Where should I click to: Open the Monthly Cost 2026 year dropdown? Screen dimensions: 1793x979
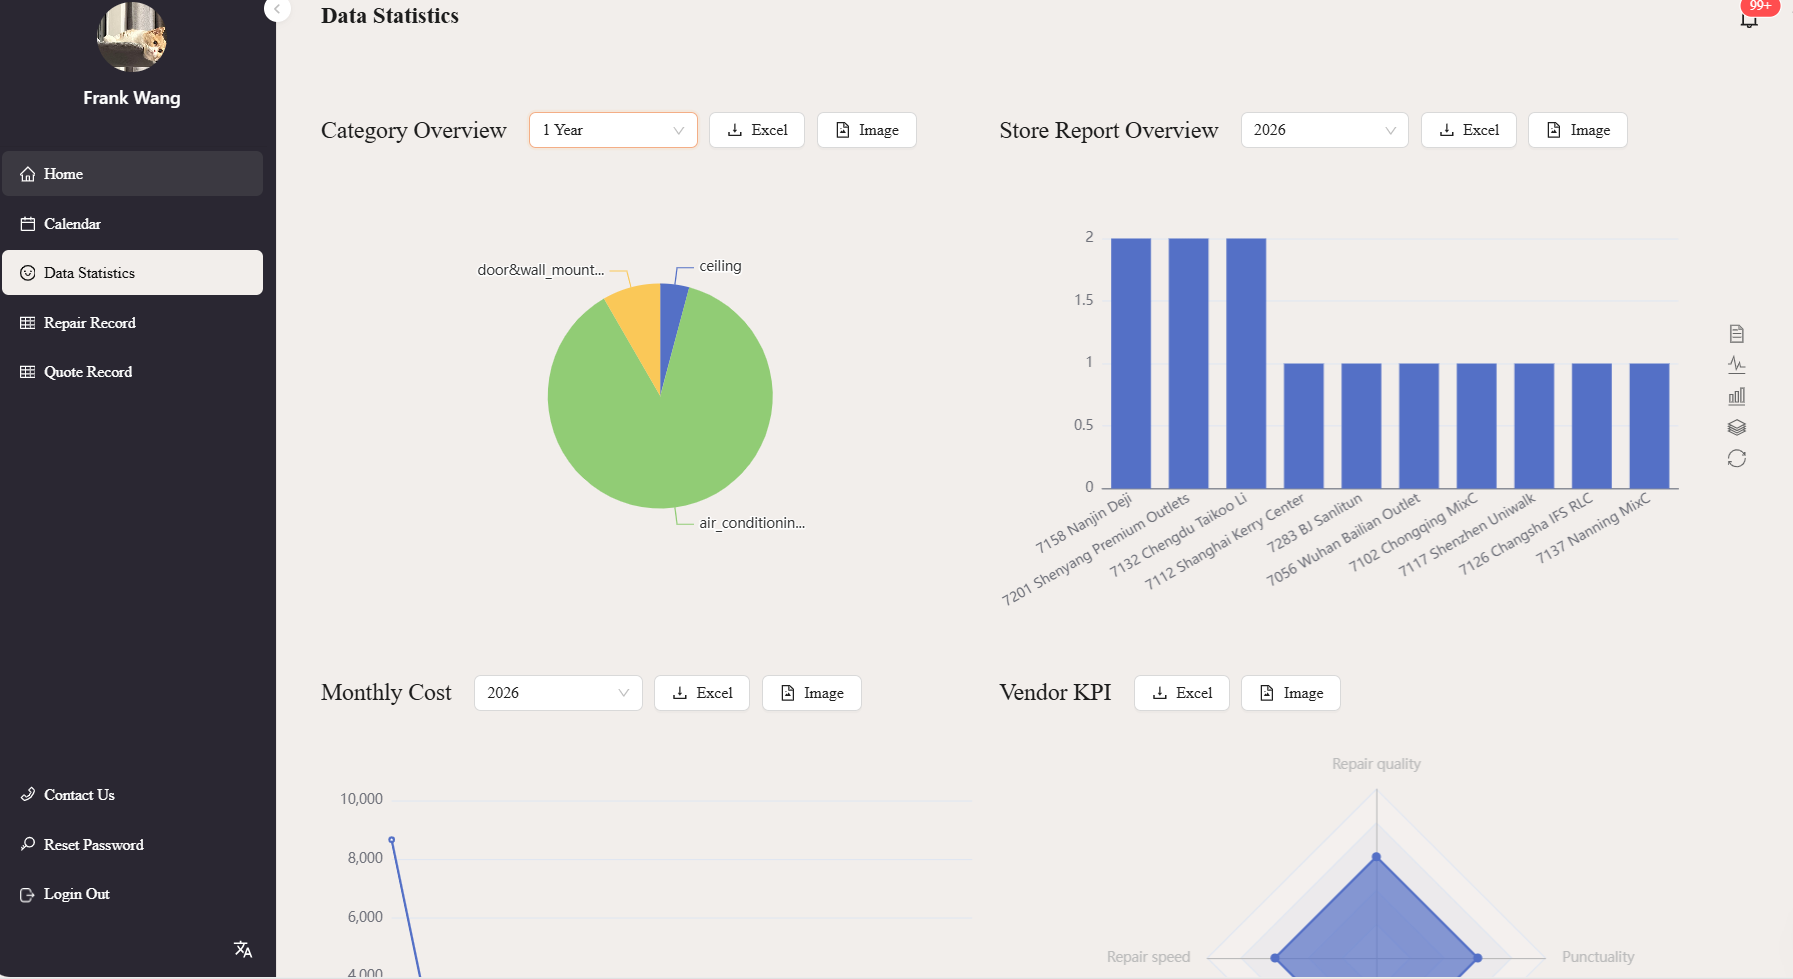point(558,693)
